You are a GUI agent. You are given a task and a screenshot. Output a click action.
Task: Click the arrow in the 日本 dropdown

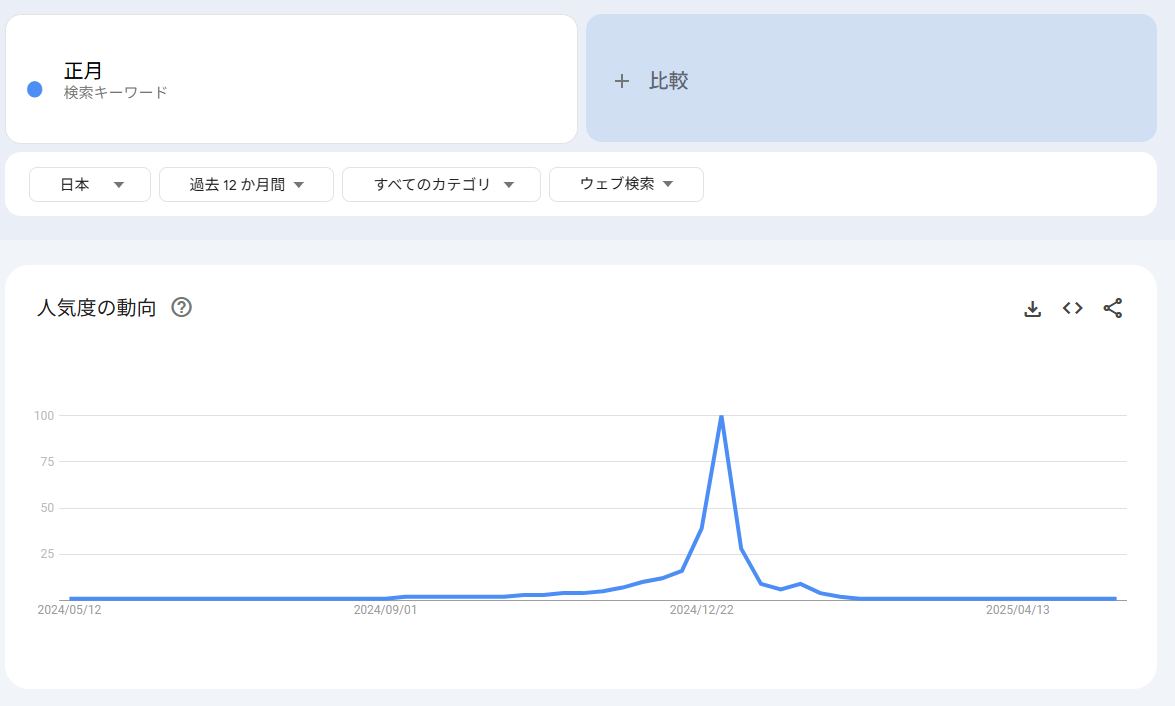click(x=119, y=185)
